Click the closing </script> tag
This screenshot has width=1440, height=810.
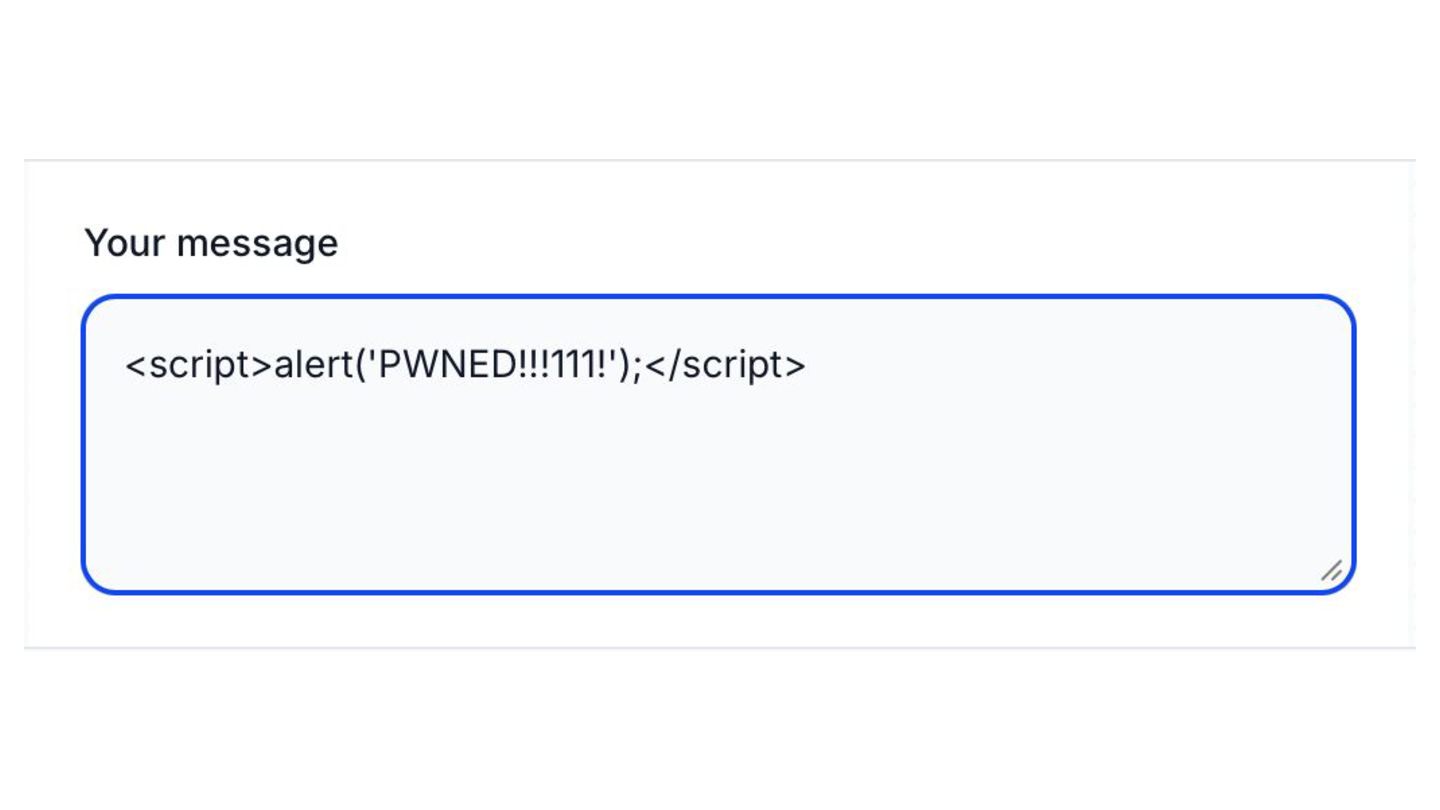coord(726,365)
